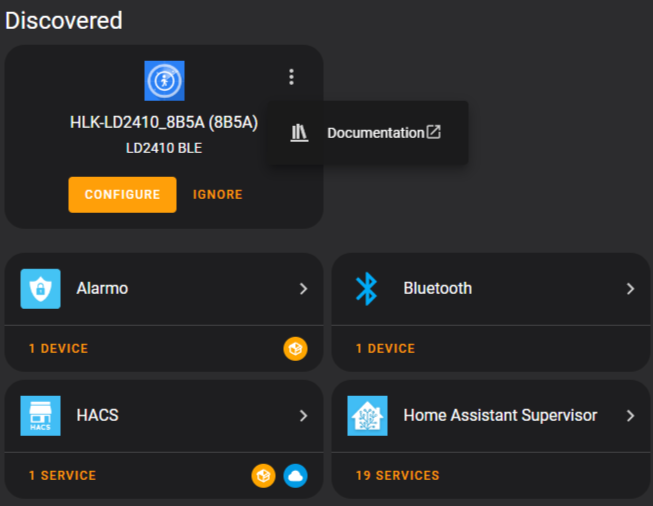Open the Documentation menu entry
Viewport: 653px width, 506px height.
[x=367, y=133]
